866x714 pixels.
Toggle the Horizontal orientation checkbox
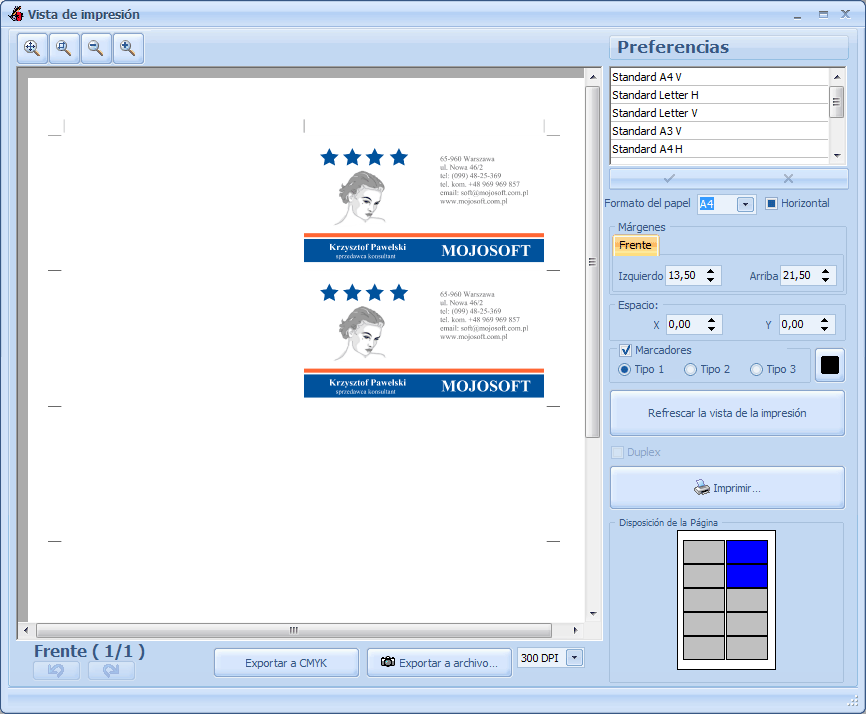771,204
